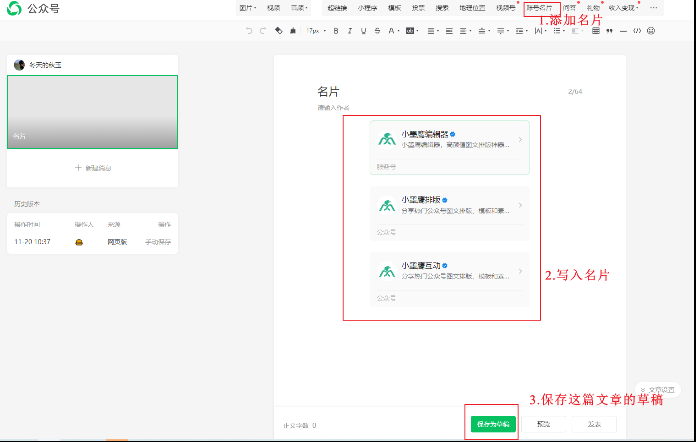Toggle bold formatting
Image resolution: width=696 pixels, height=442 pixels.
coord(336,31)
